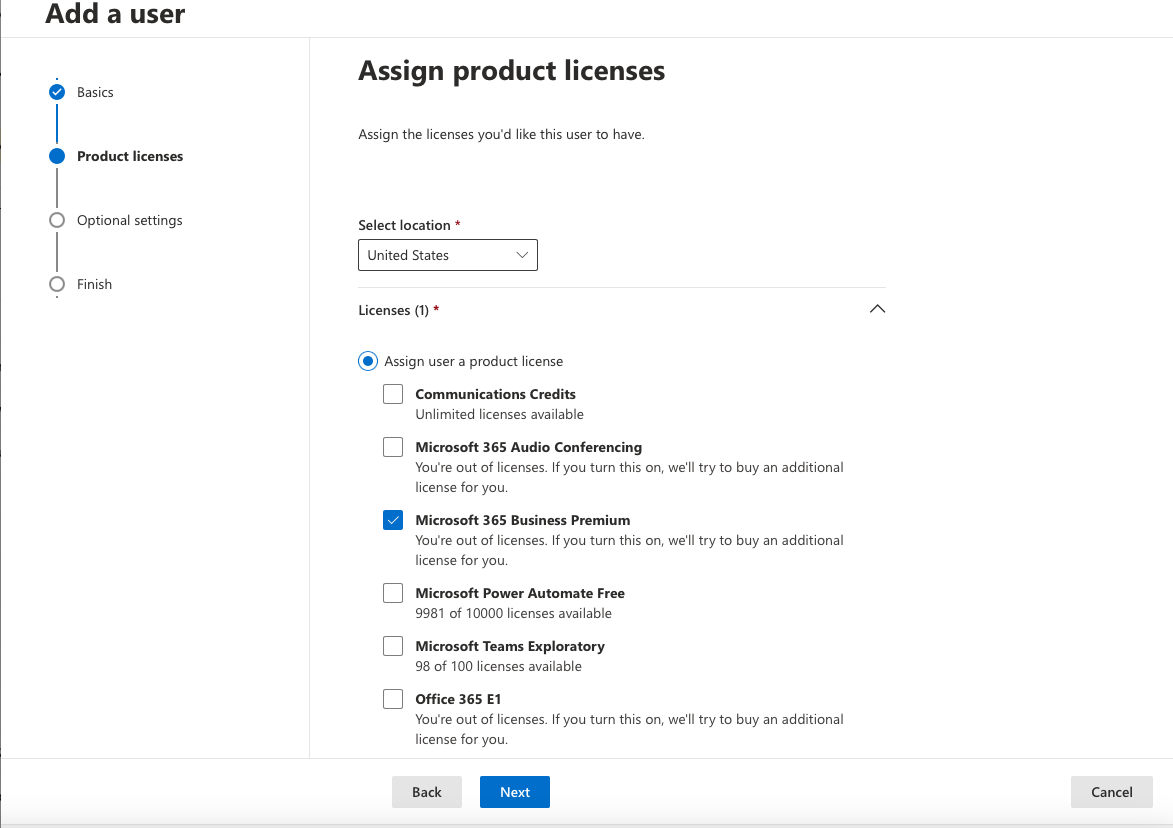Click the Optional settings step circle
Image resolution: width=1173 pixels, height=828 pixels.
click(x=57, y=220)
